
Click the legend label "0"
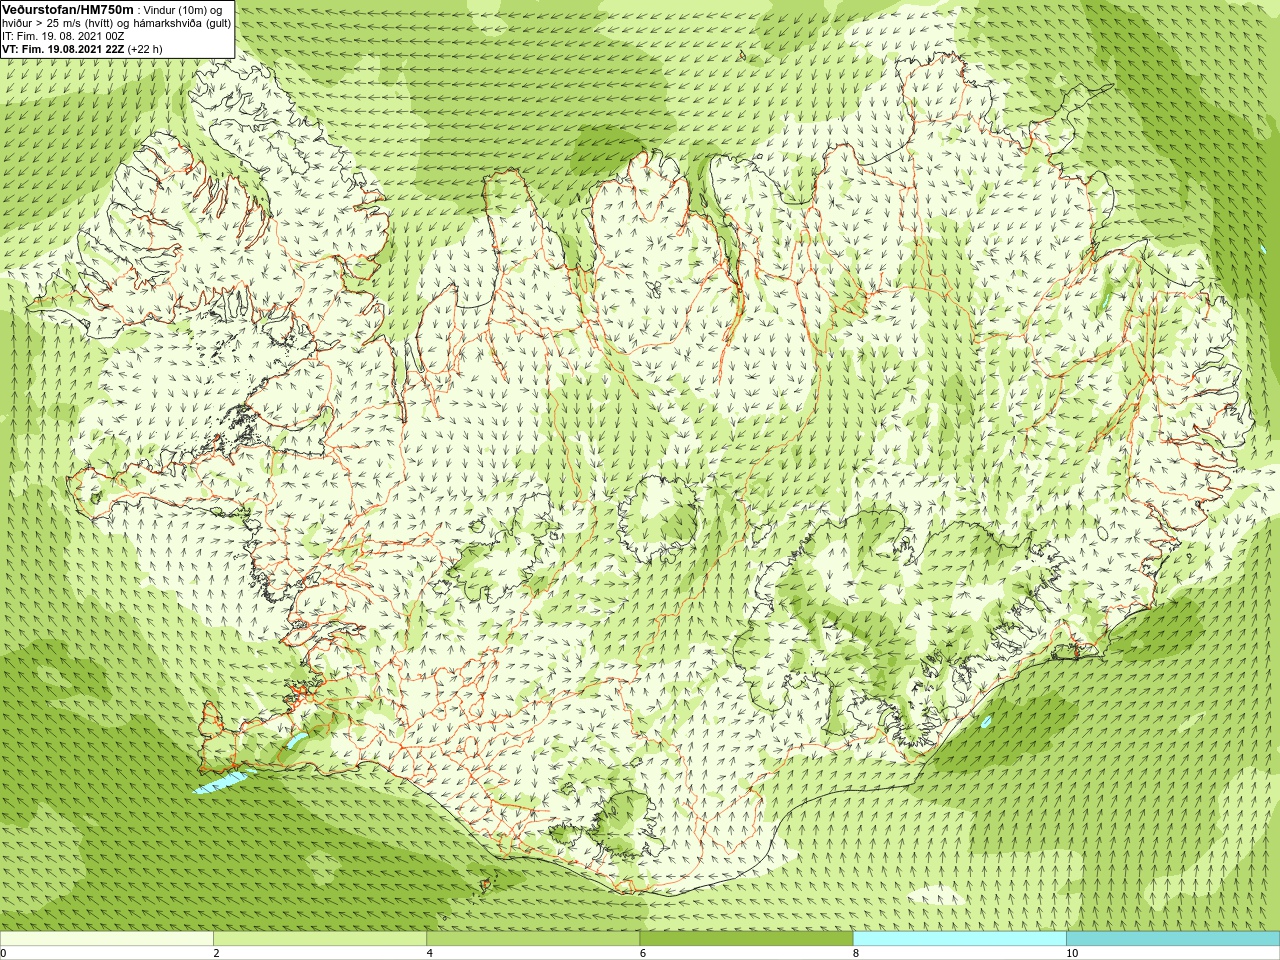(4, 953)
